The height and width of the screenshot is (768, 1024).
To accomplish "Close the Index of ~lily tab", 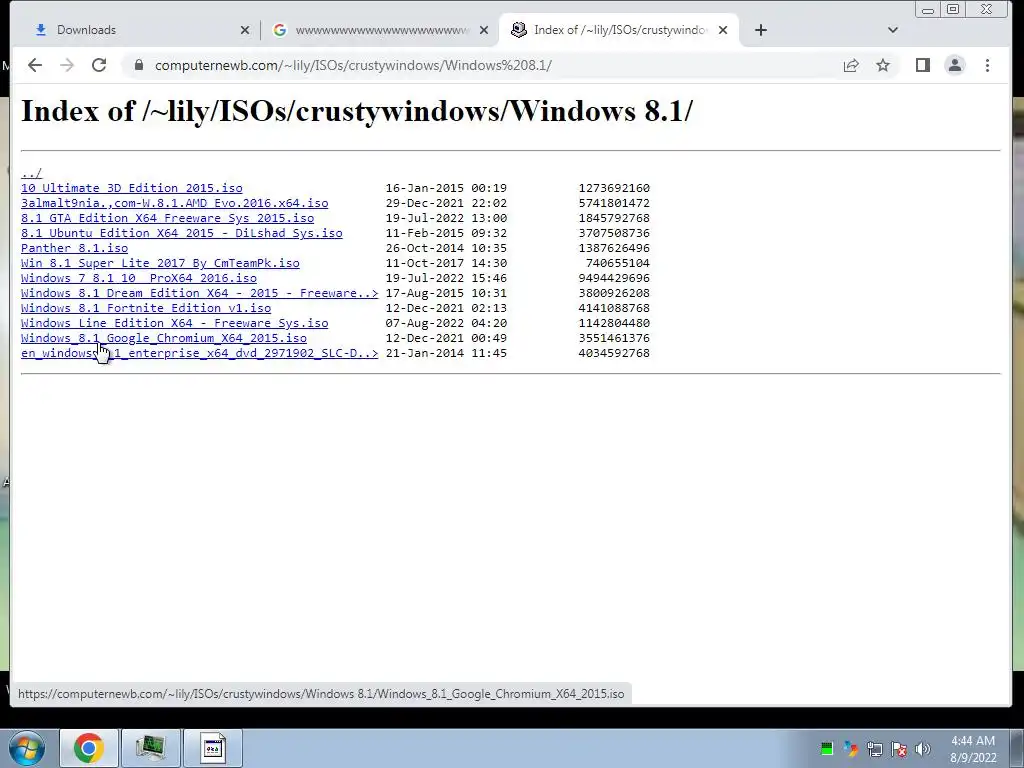I will coord(723,30).
